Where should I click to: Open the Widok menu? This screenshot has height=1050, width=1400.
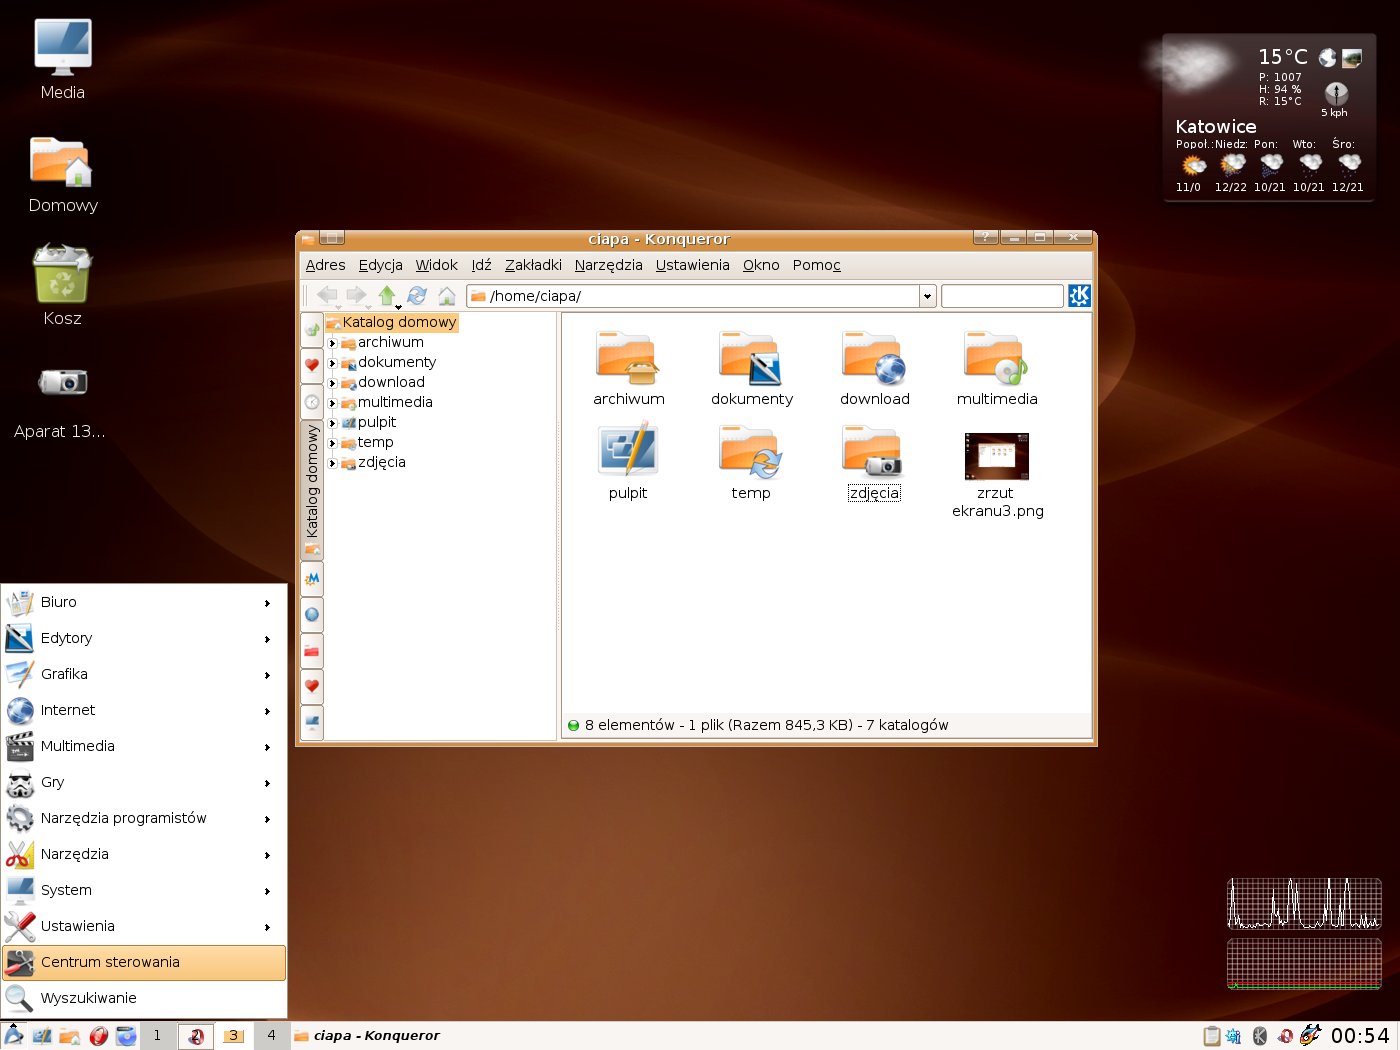pos(436,265)
